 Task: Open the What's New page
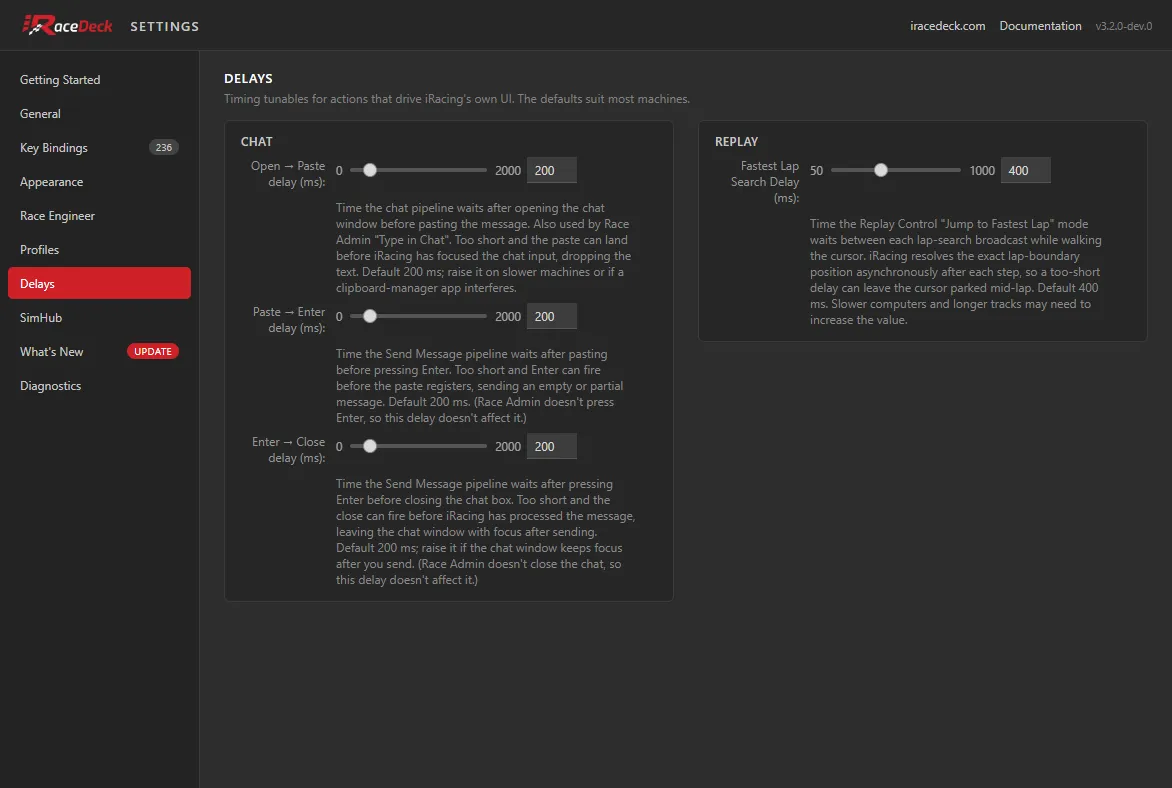click(x=99, y=351)
